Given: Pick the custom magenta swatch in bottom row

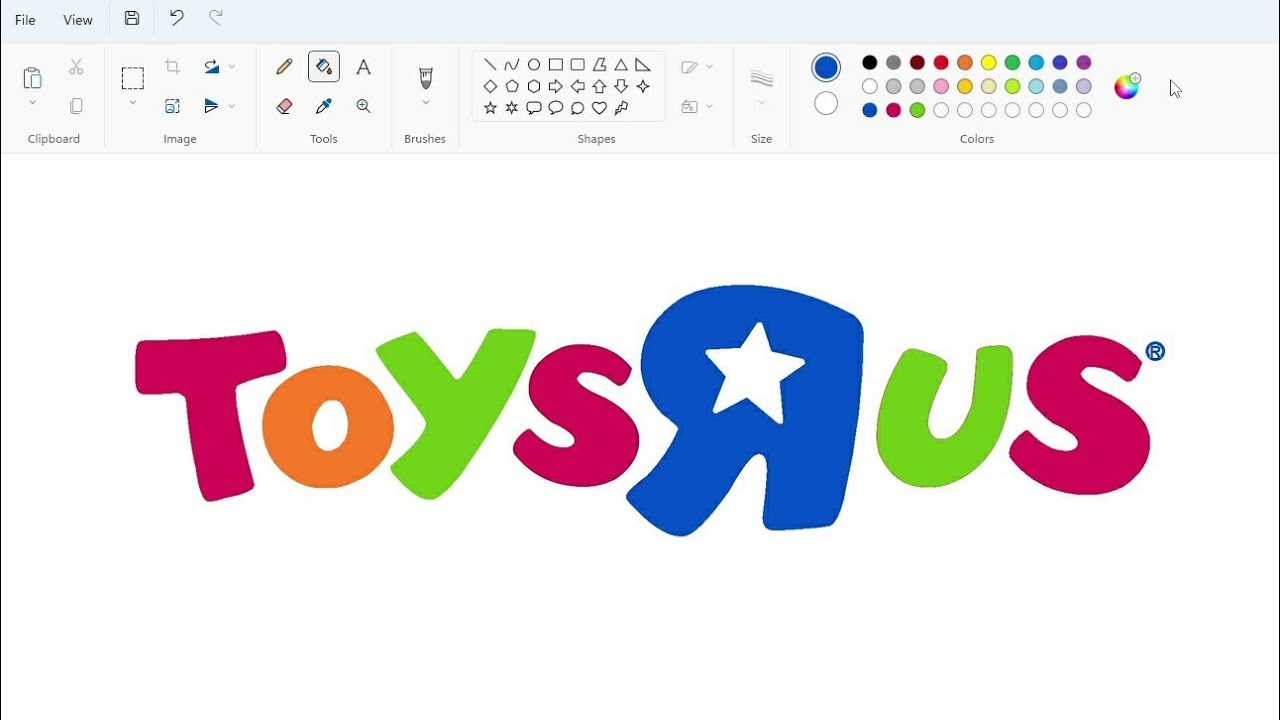Looking at the screenshot, I should point(894,110).
